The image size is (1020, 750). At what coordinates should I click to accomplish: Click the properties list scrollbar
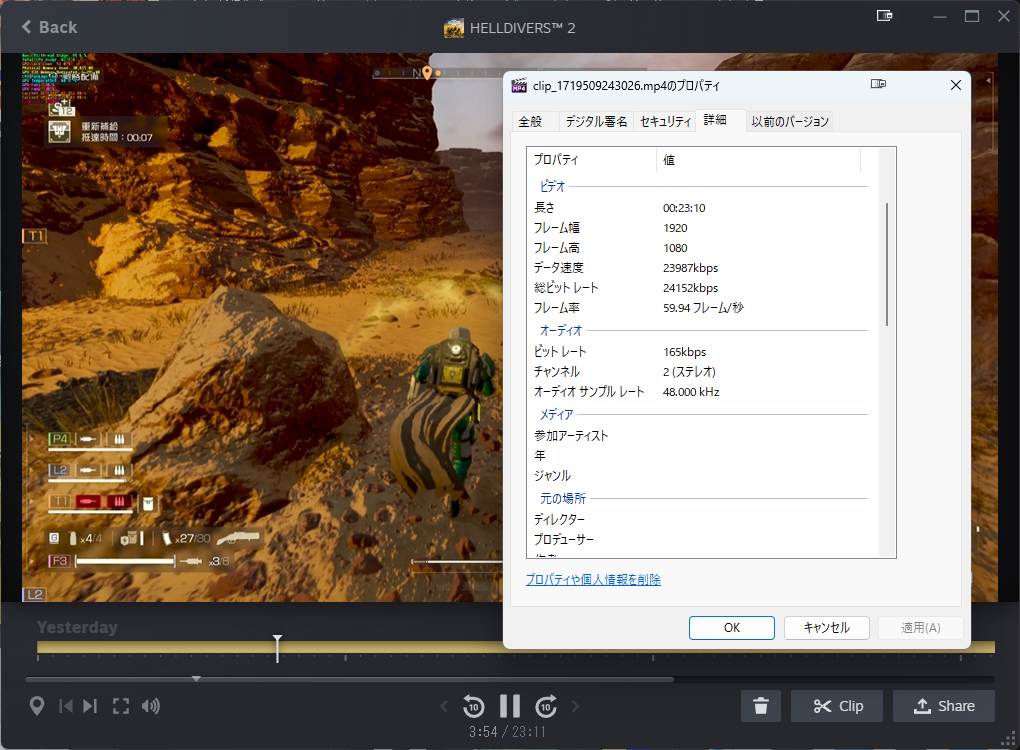[x=887, y=264]
